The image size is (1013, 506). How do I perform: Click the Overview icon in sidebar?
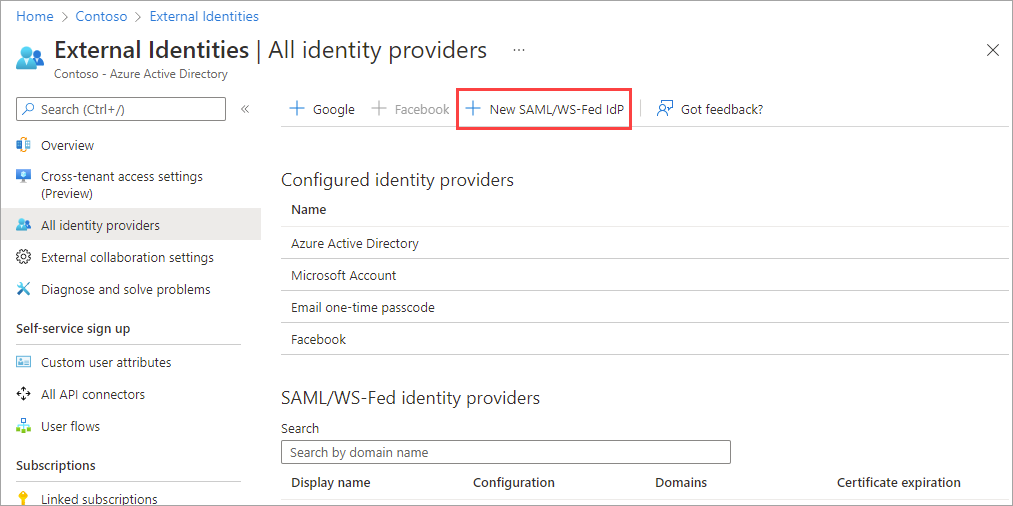tap(24, 146)
